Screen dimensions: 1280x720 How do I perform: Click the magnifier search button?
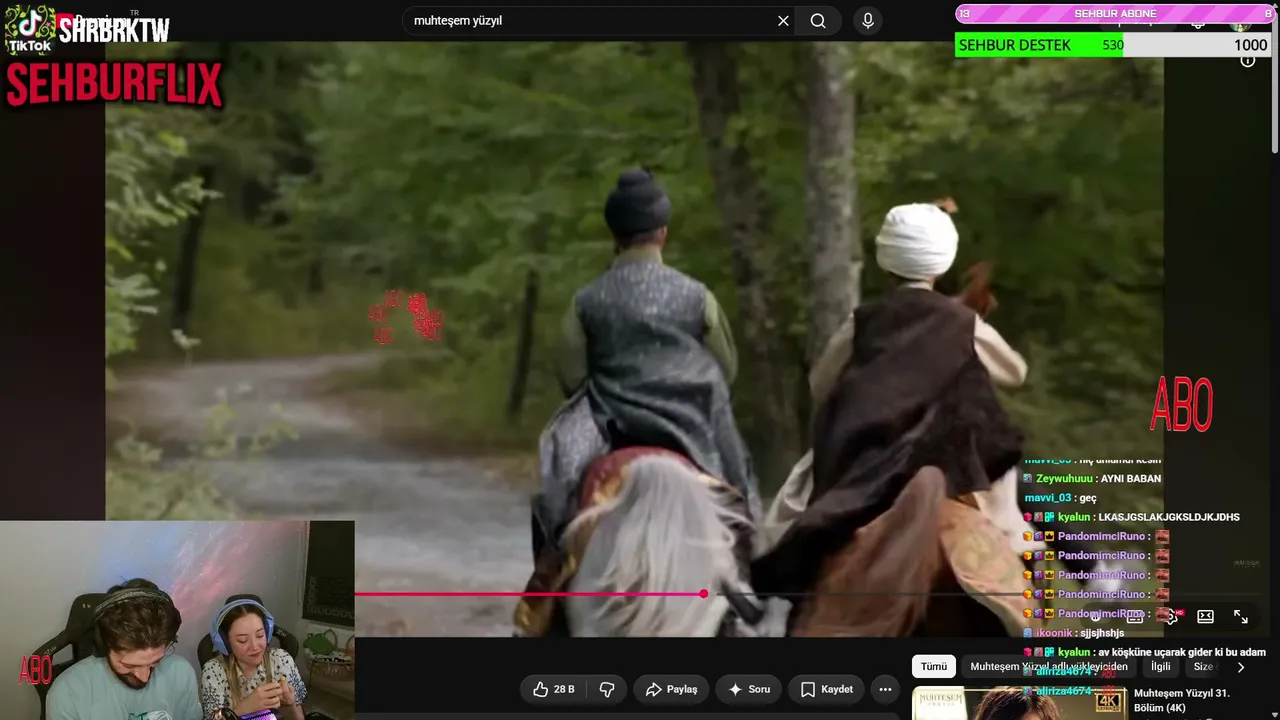tap(818, 21)
